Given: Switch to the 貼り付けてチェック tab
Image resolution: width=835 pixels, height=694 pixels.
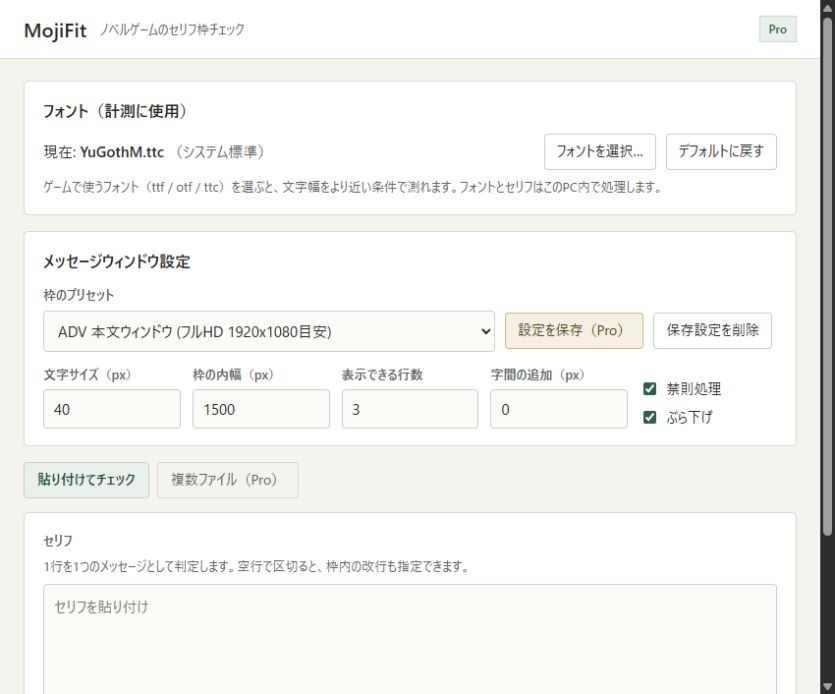Looking at the screenshot, I should [x=86, y=480].
